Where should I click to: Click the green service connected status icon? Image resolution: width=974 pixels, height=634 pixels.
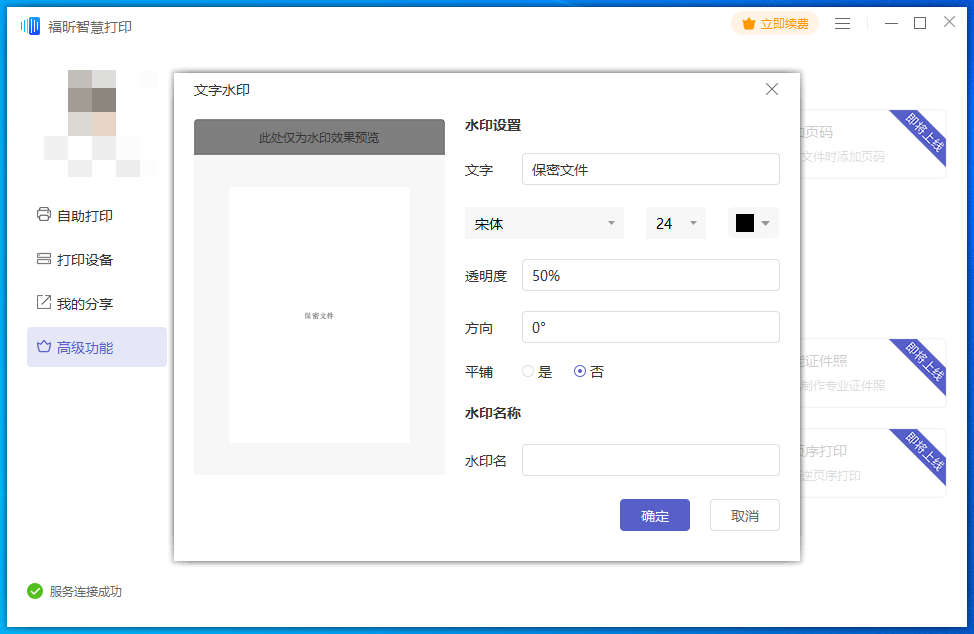click(35, 591)
